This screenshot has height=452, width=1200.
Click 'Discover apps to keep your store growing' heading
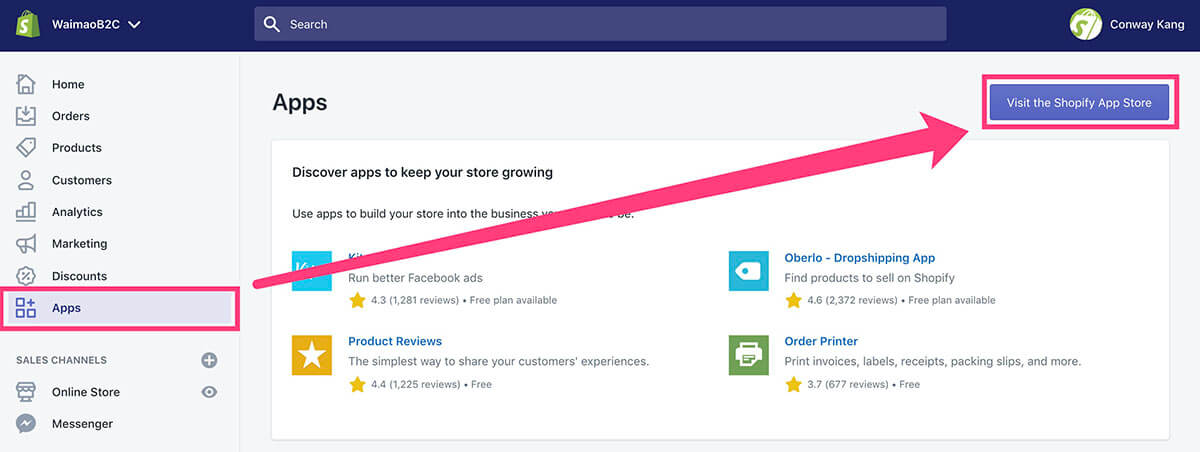[x=422, y=172]
